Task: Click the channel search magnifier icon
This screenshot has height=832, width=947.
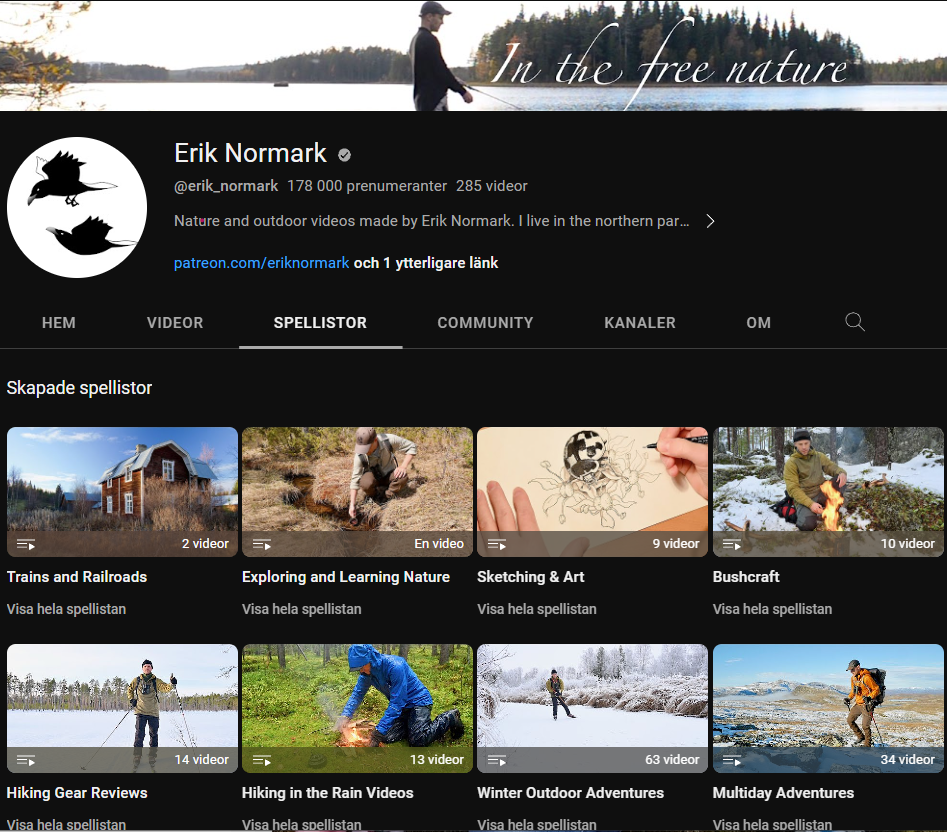Action: [855, 322]
